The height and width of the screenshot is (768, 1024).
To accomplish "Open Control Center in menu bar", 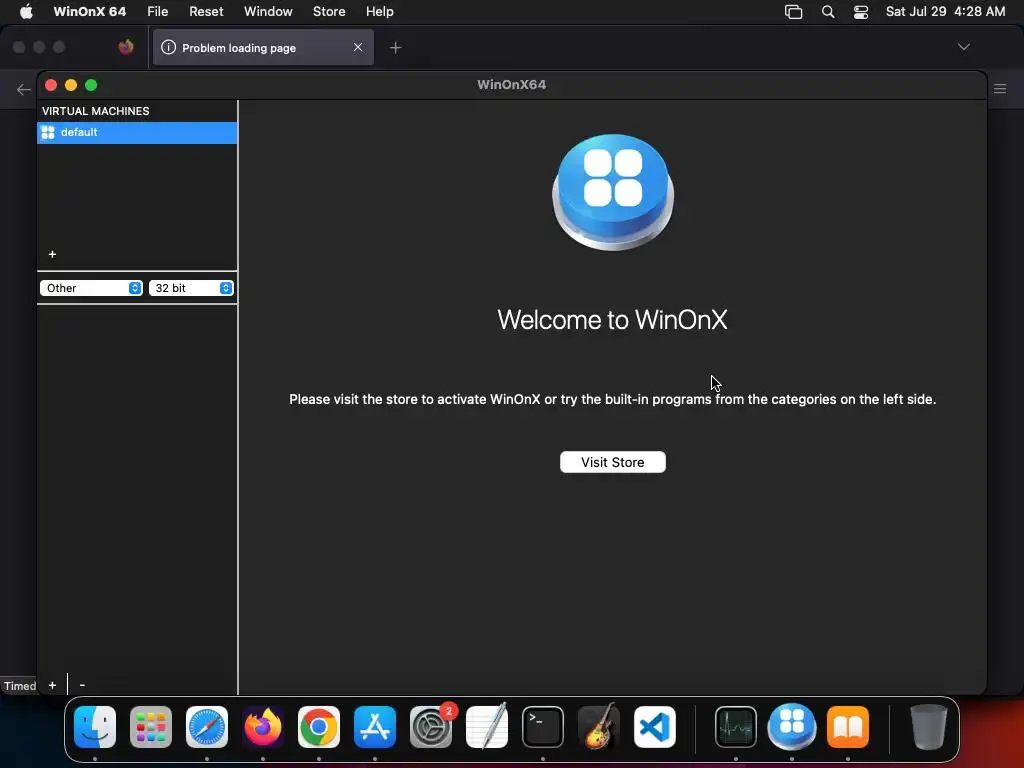I will point(861,12).
